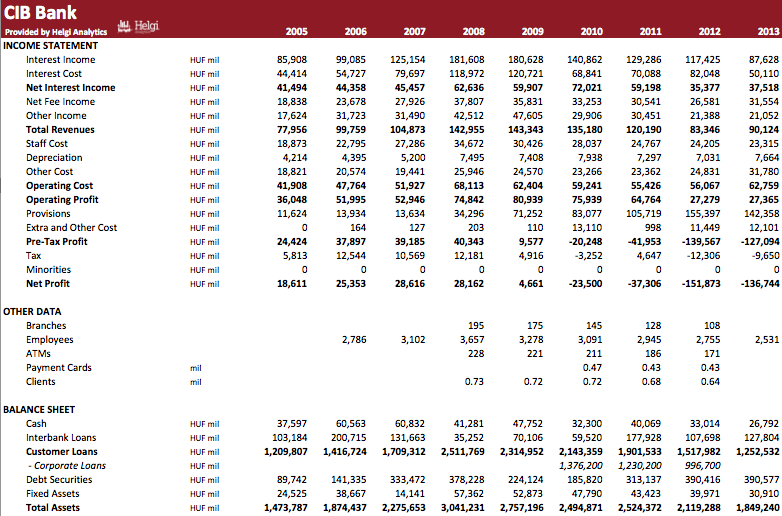
Task: Select ATMs 2011 value 186
Action: pos(653,353)
